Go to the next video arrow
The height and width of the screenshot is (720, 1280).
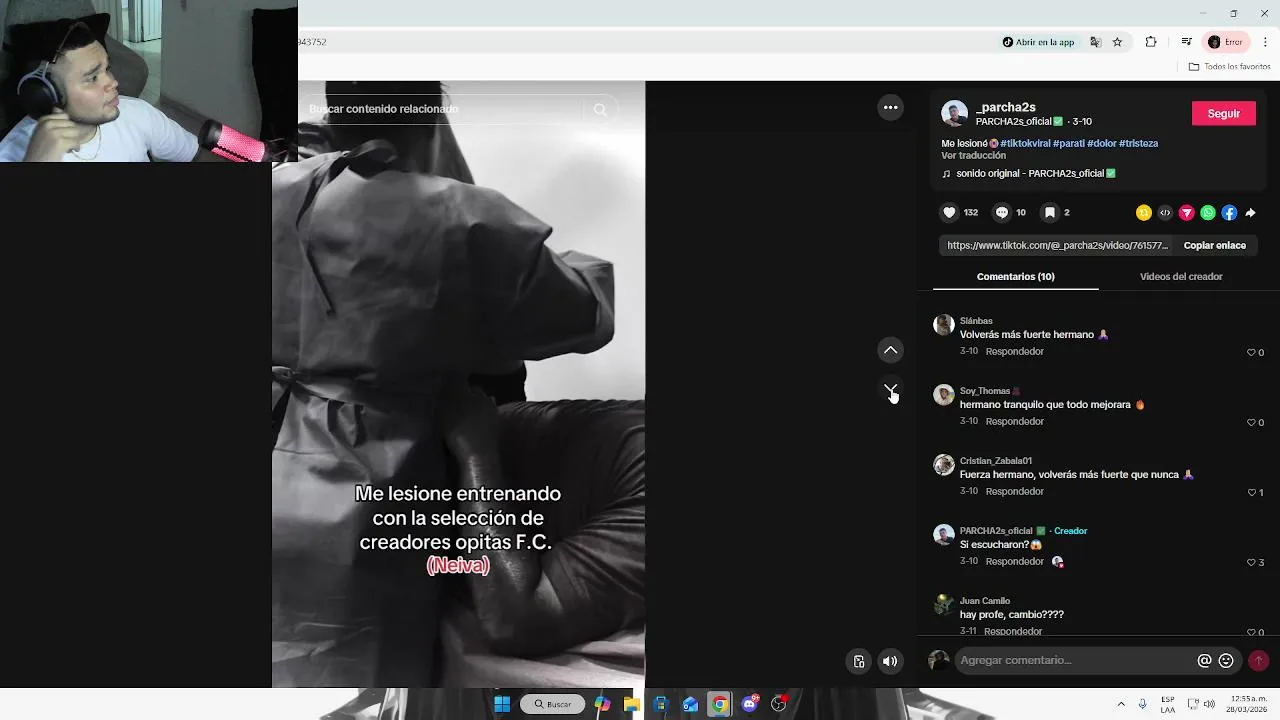click(890, 389)
